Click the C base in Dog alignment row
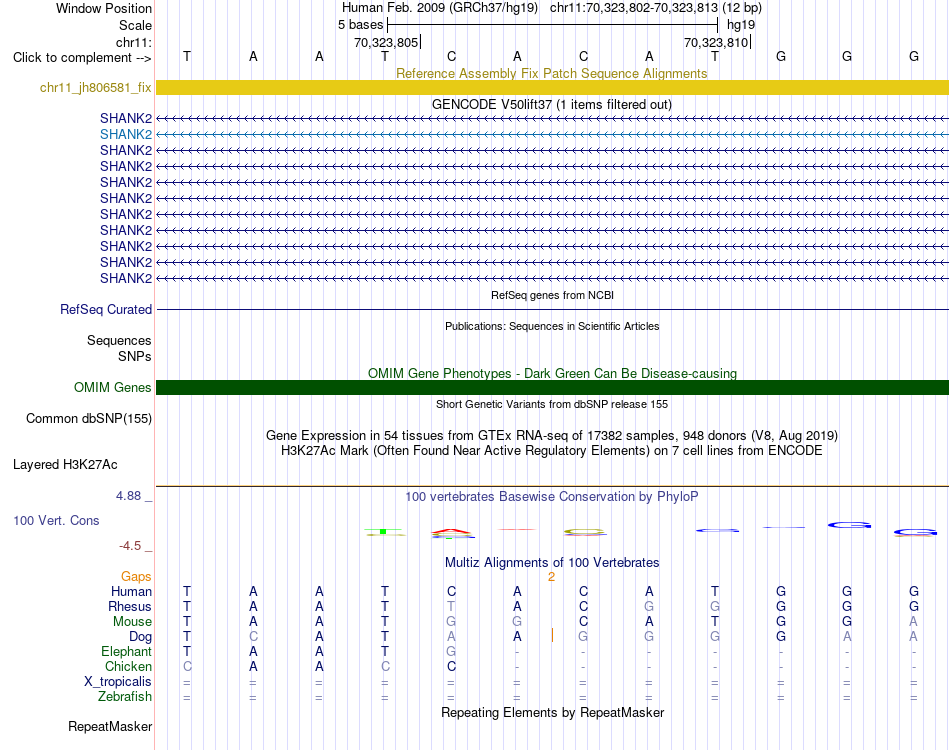 click(x=253, y=637)
